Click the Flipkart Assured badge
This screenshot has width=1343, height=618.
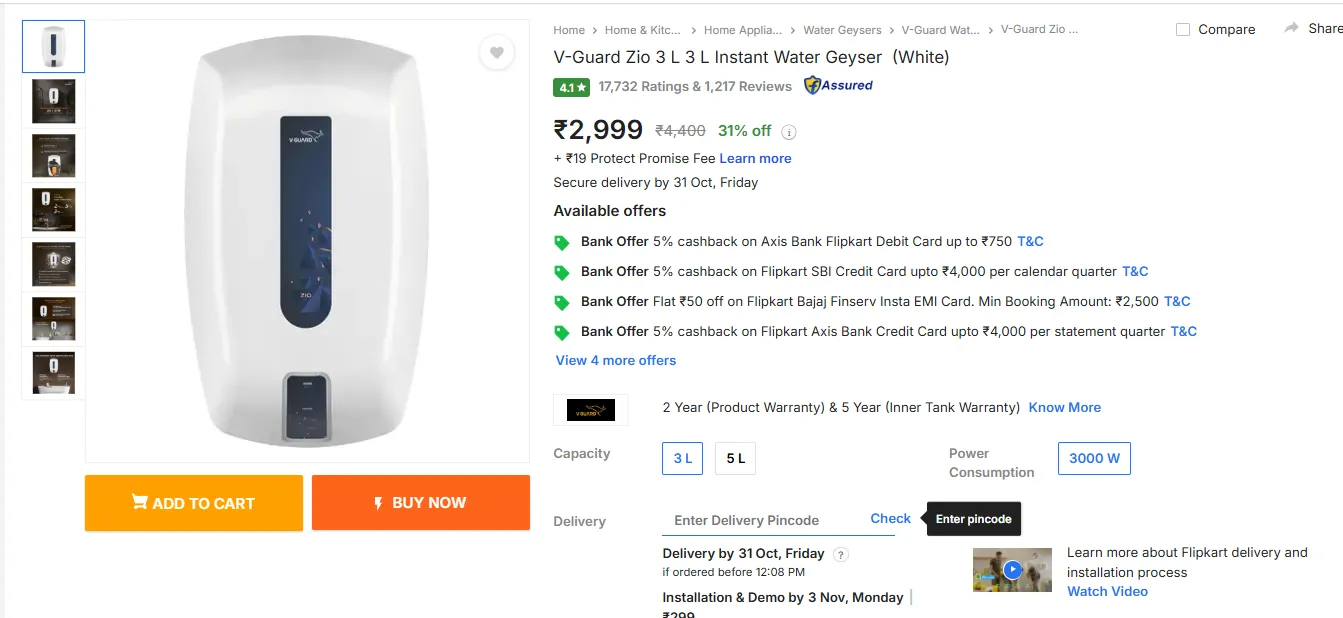(838, 86)
